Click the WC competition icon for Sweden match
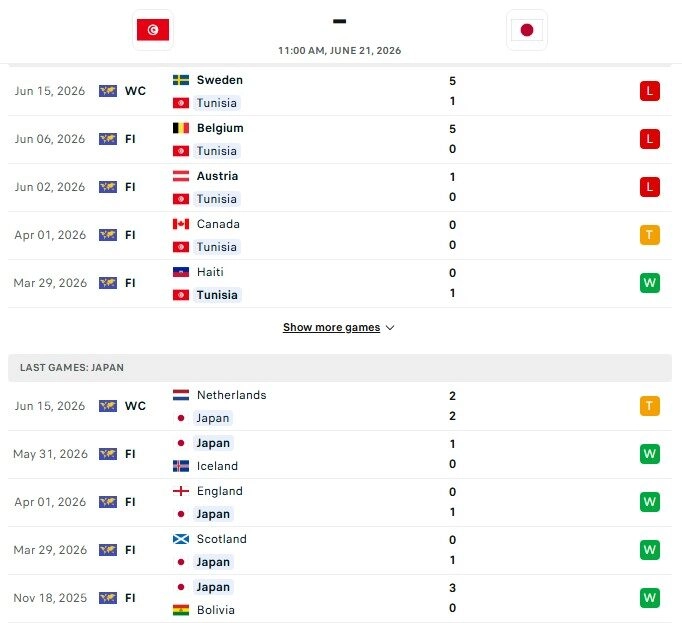The width and height of the screenshot is (682, 623). pos(108,91)
